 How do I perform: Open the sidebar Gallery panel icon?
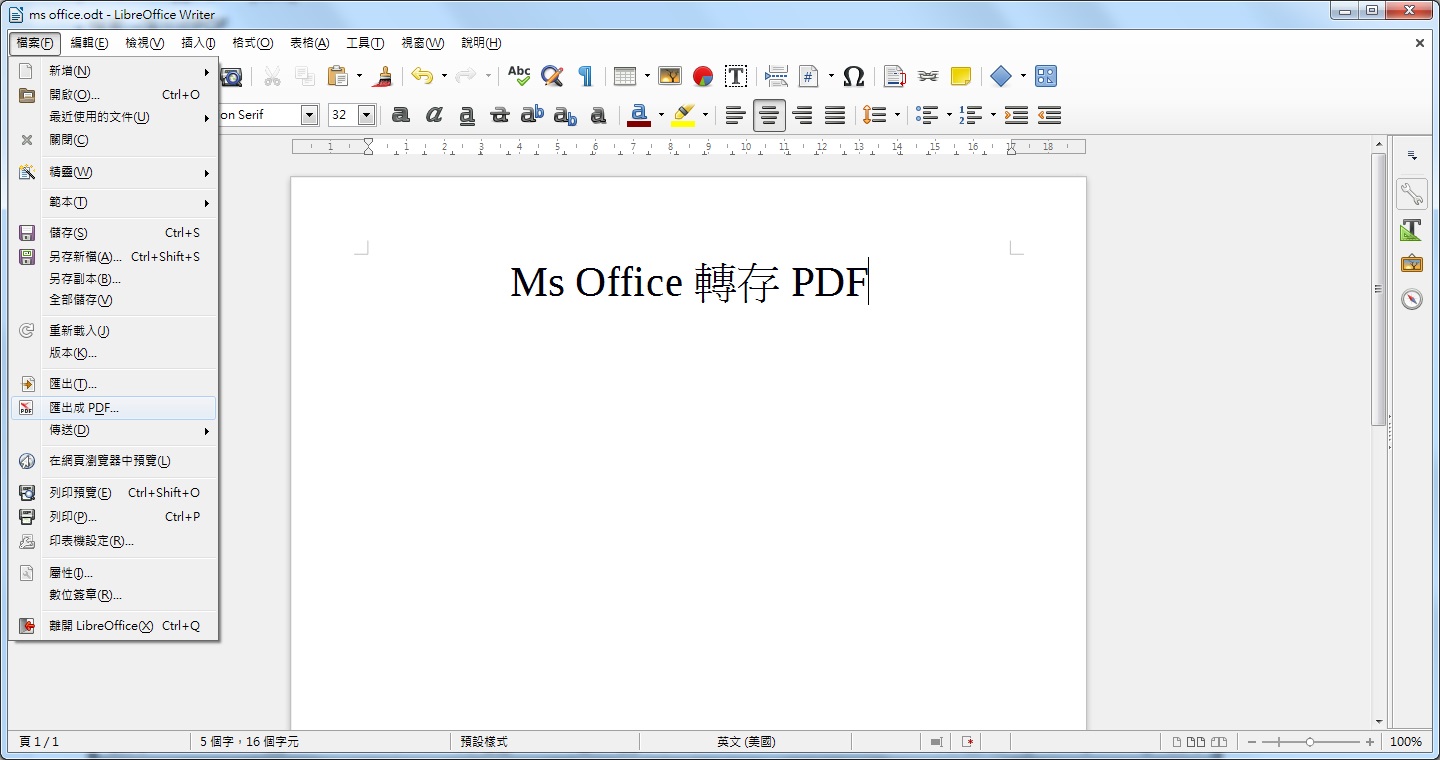[1411, 264]
